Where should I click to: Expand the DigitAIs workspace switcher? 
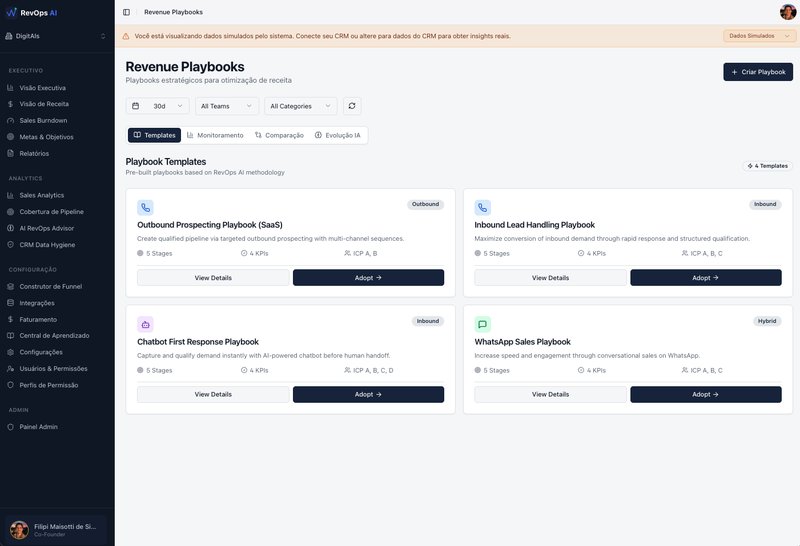click(57, 36)
